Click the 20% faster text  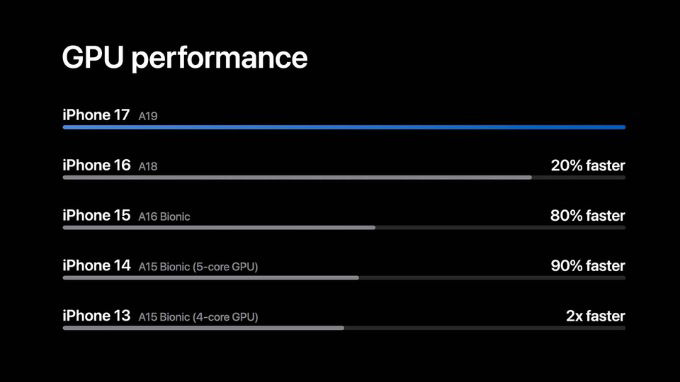tap(588, 166)
